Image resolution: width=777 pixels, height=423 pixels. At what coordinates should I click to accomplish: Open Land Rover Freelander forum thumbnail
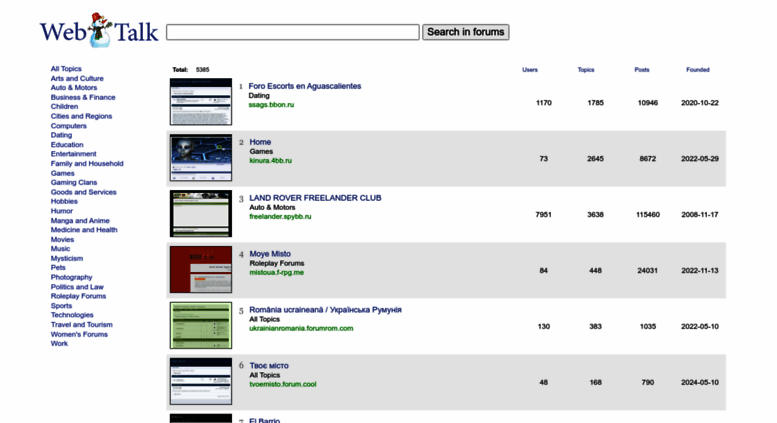click(201, 213)
